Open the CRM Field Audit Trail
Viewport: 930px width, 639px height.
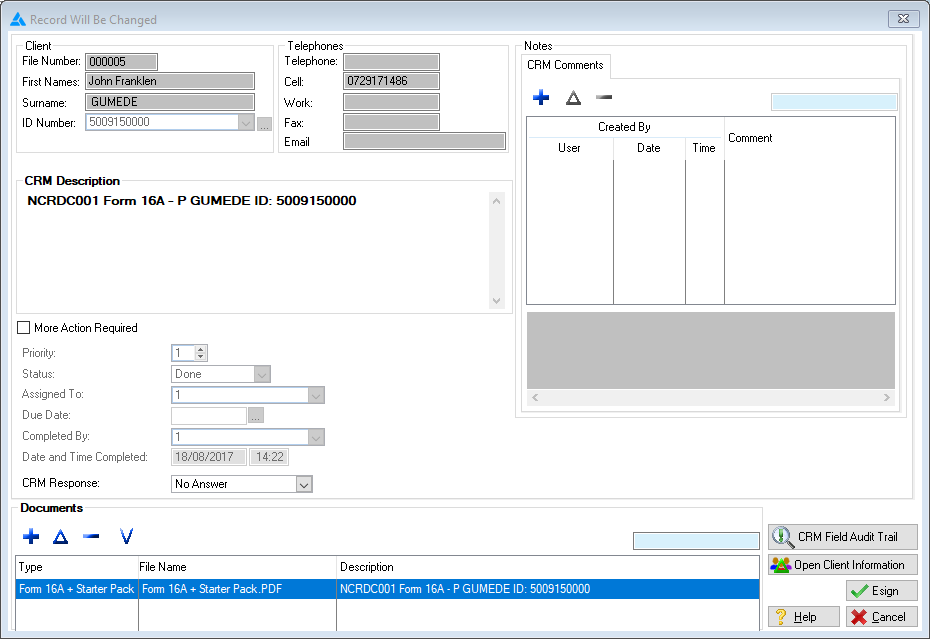pos(842,537)
